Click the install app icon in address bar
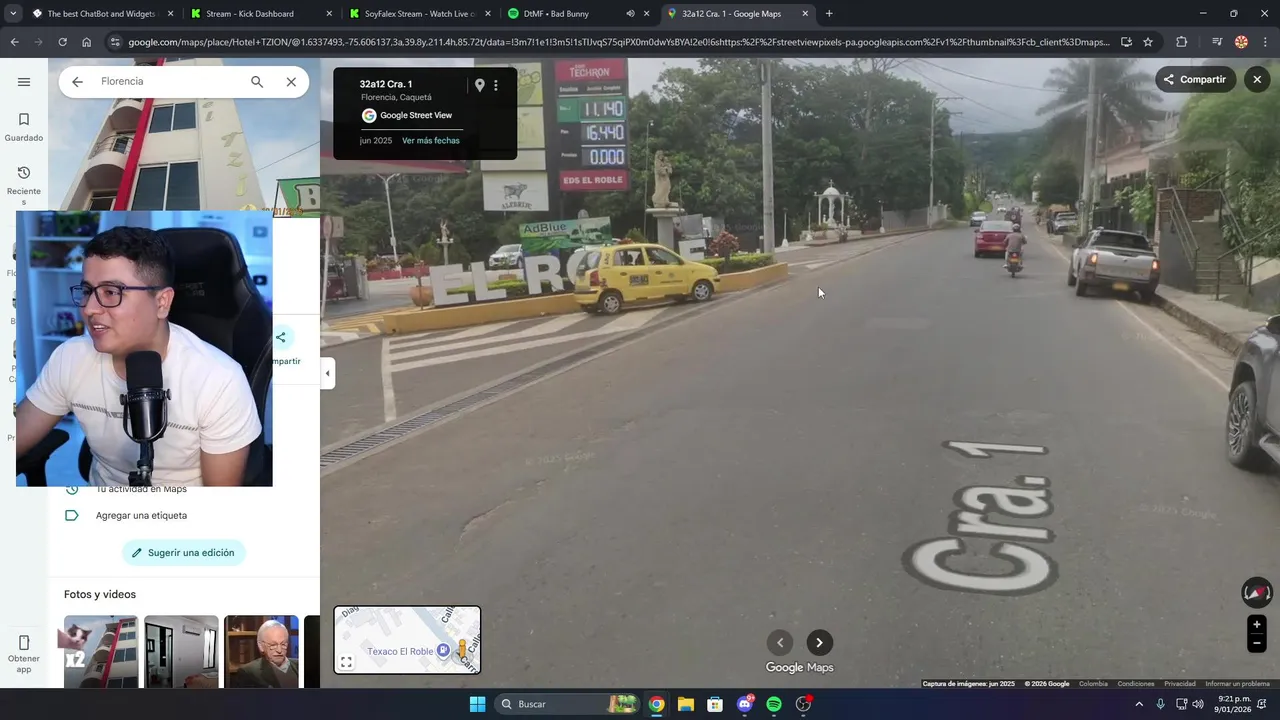This screenshot has width=1280, height=720. click(x=1126, y=42)
